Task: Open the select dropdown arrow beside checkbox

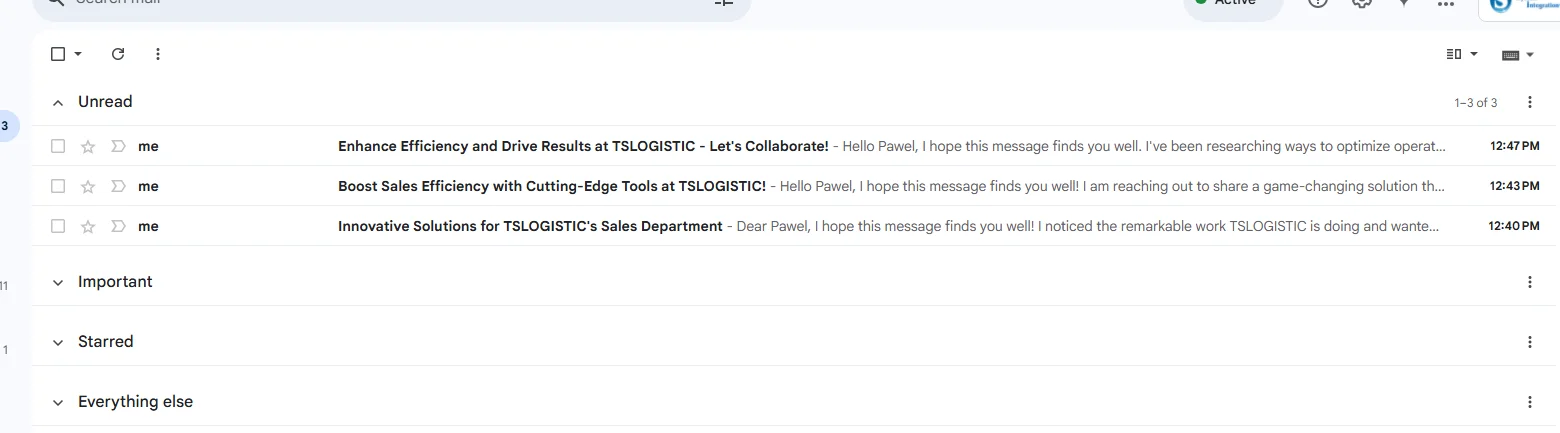Action: 78,54
